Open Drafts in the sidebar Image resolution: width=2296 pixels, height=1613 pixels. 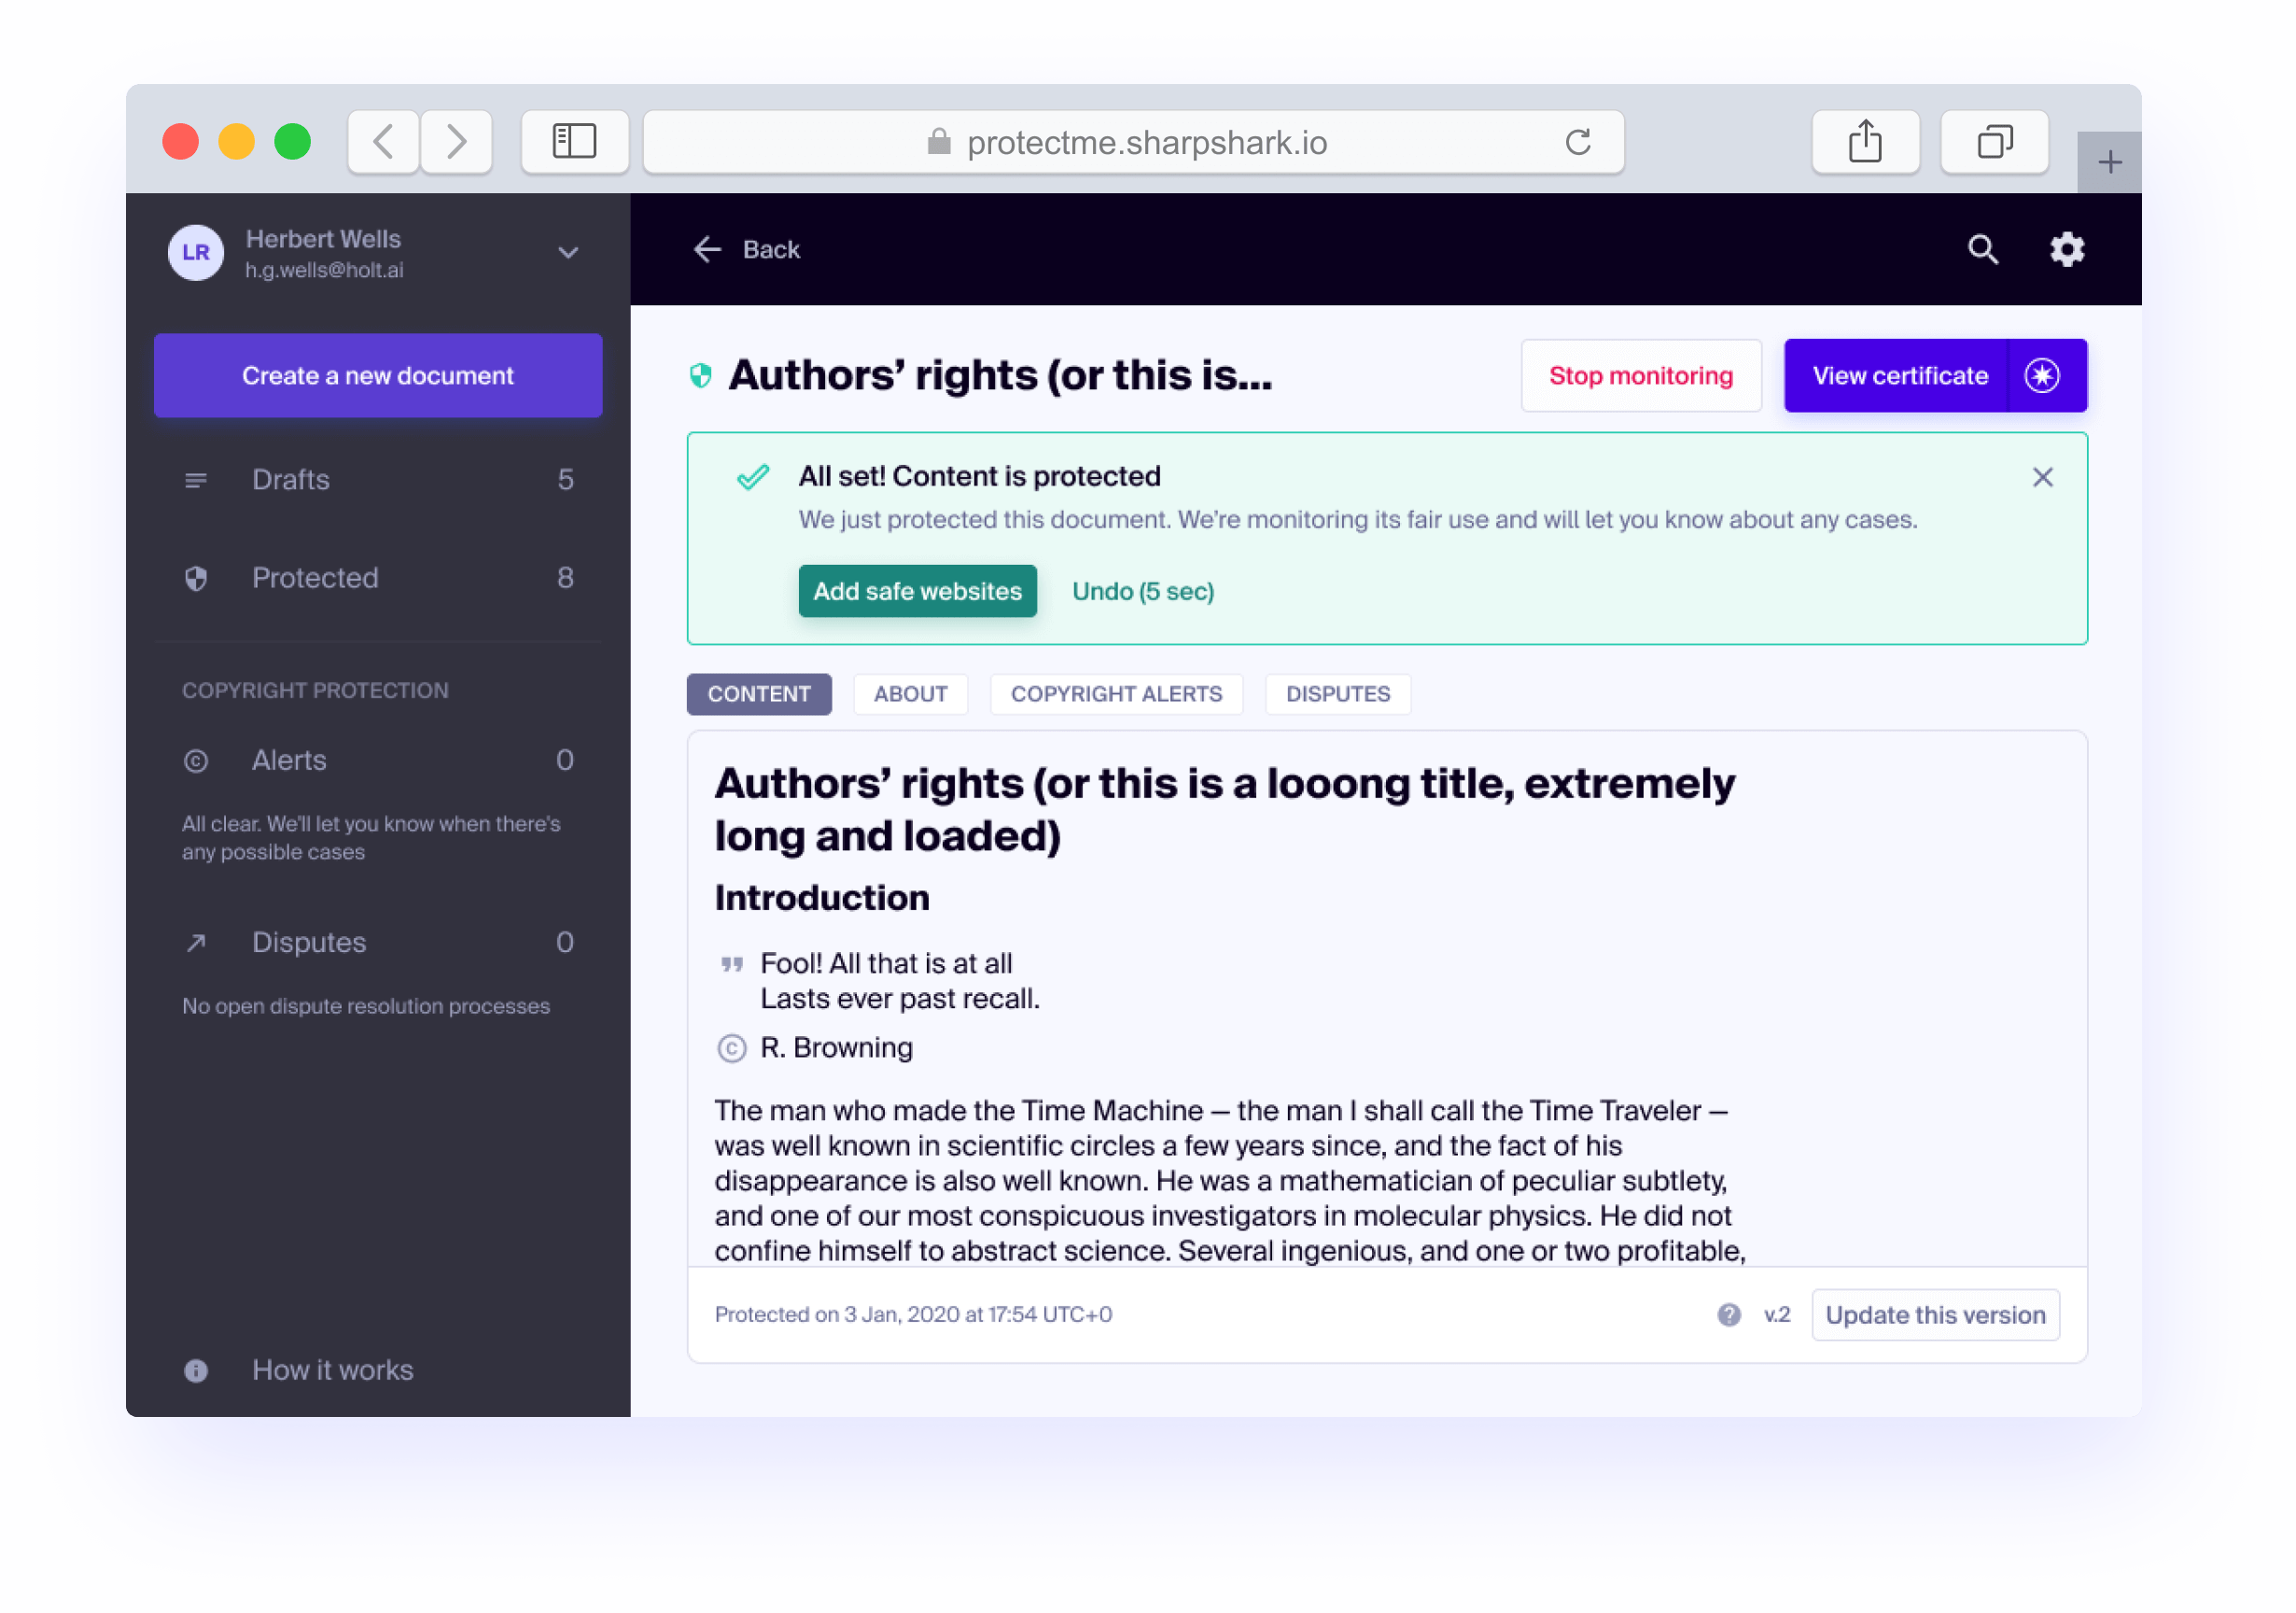click(290, 479)
